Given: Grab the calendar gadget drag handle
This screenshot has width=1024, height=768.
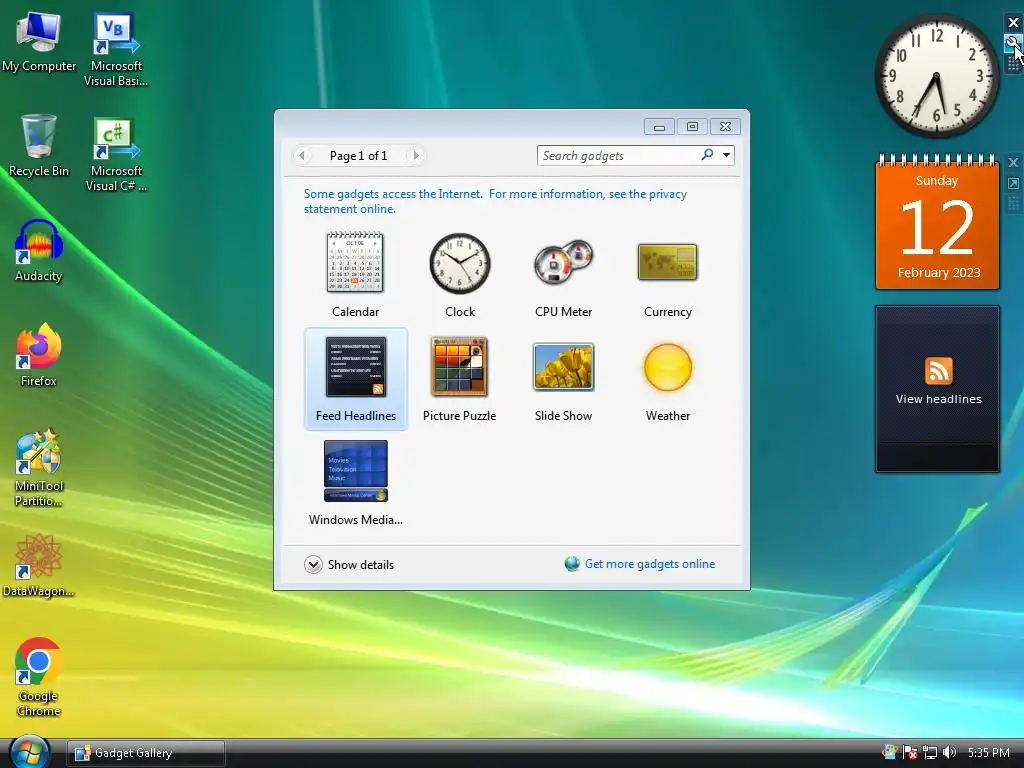Looking at the screenshot, I should pos(1013,204).
